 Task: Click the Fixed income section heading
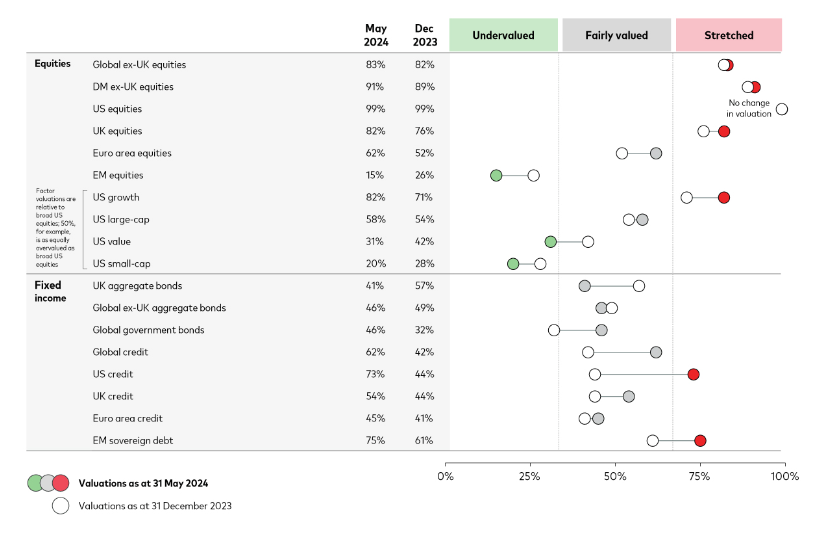pos(48,292)
